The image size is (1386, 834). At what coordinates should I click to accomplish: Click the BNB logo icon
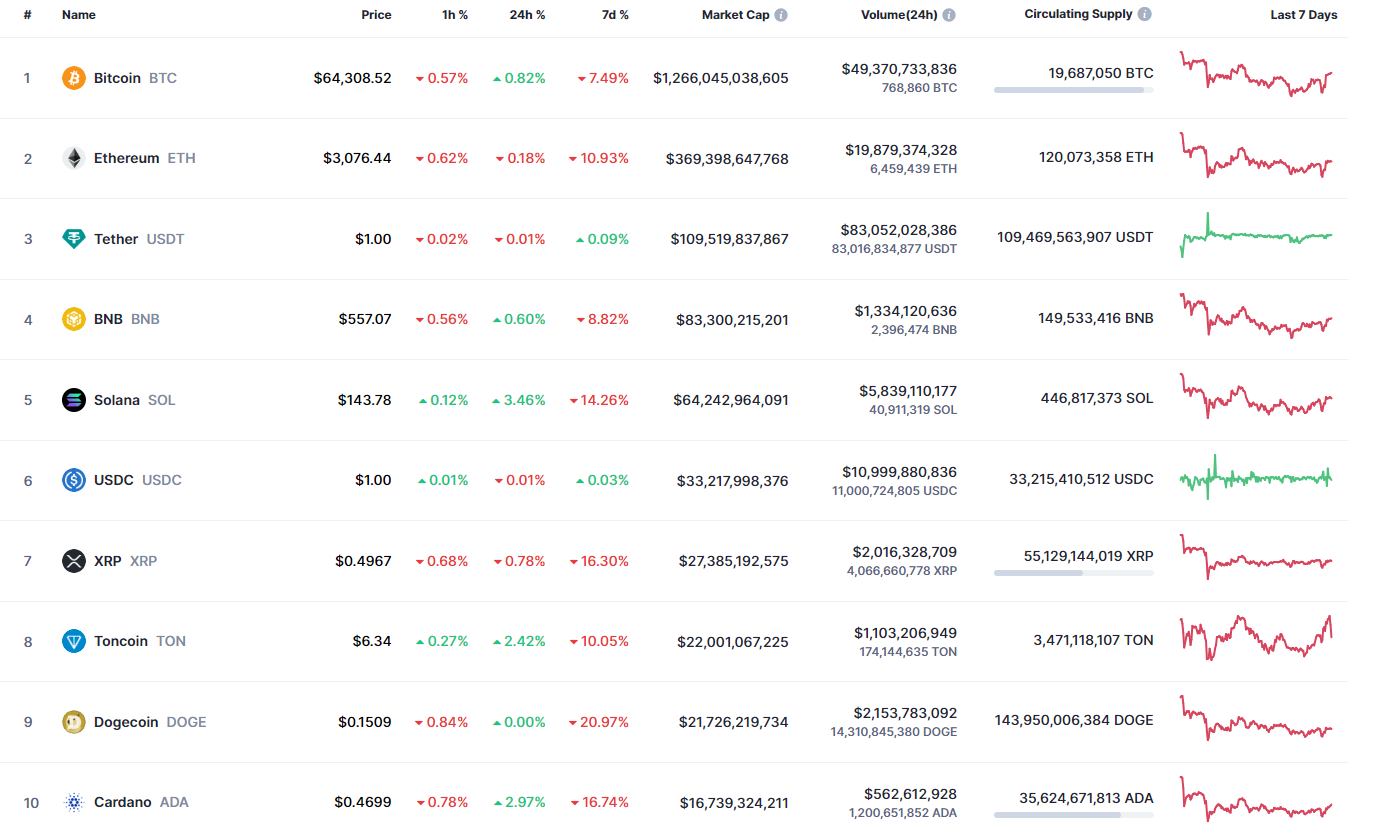click(74, 319)
